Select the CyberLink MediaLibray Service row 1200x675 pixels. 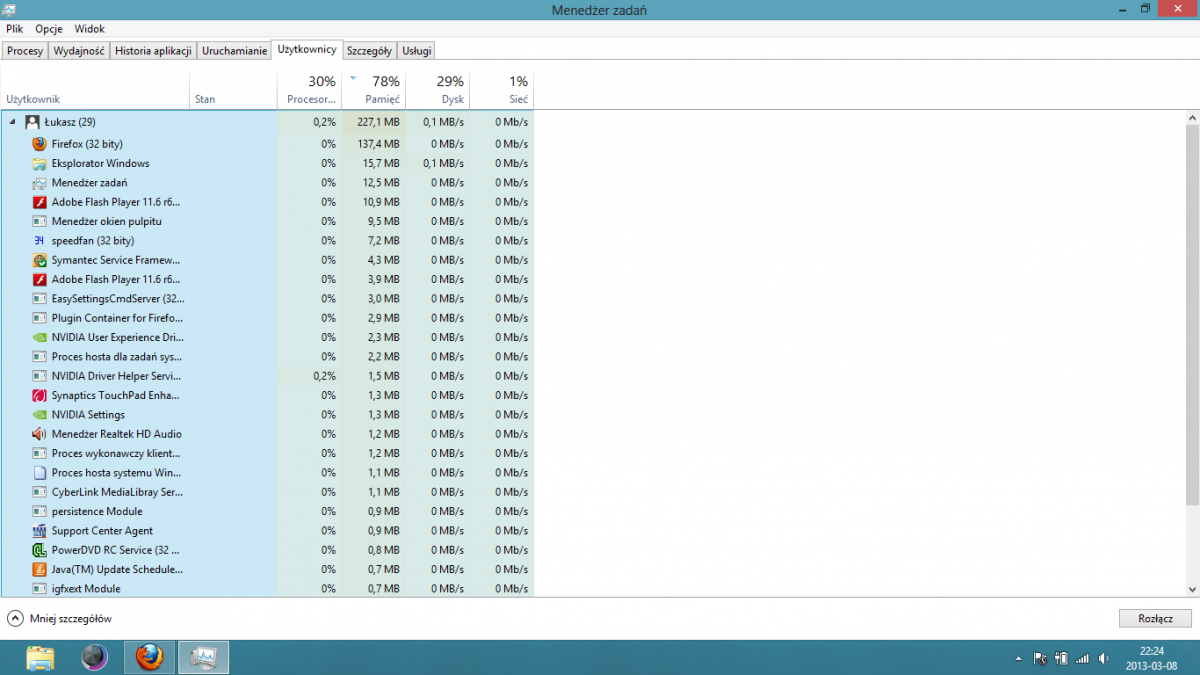[267, 492]
